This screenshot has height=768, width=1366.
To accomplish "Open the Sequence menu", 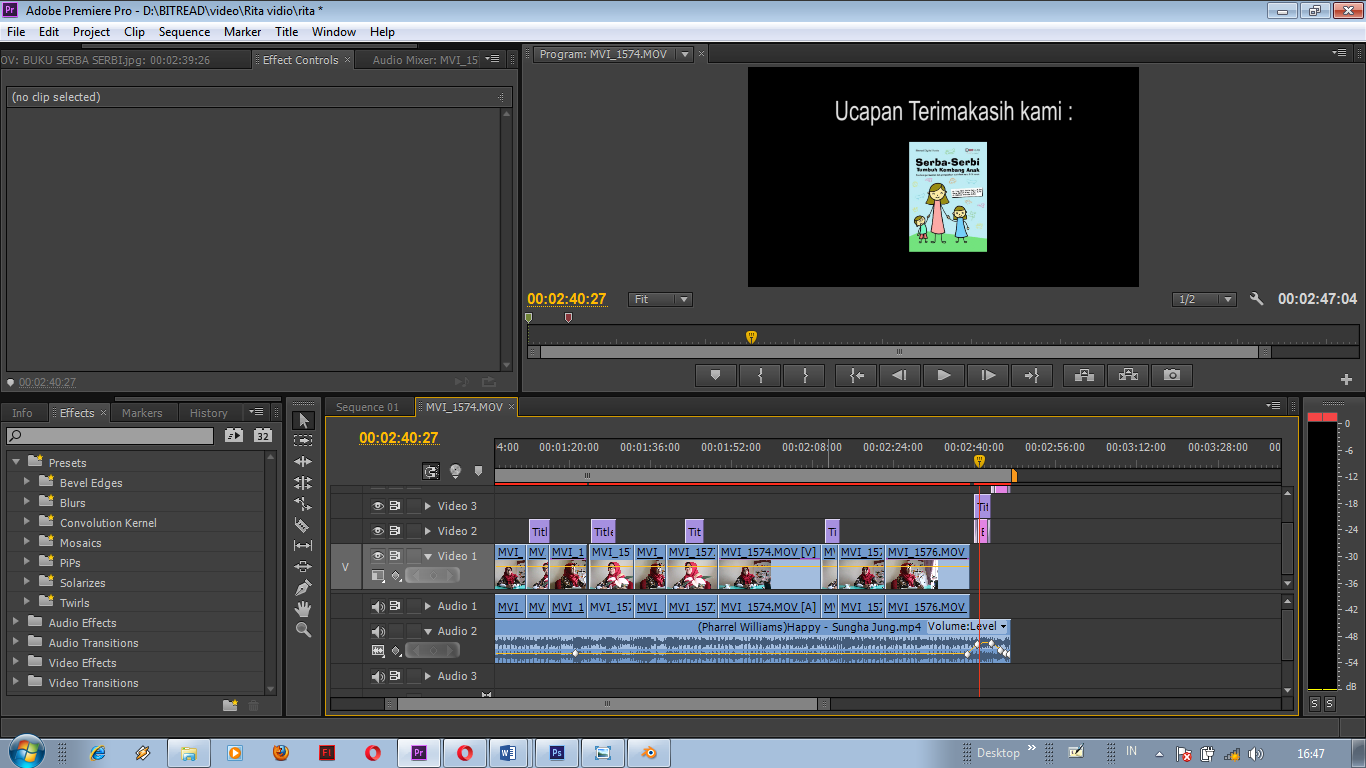I will pyautogui.click(x=184, y=32).
